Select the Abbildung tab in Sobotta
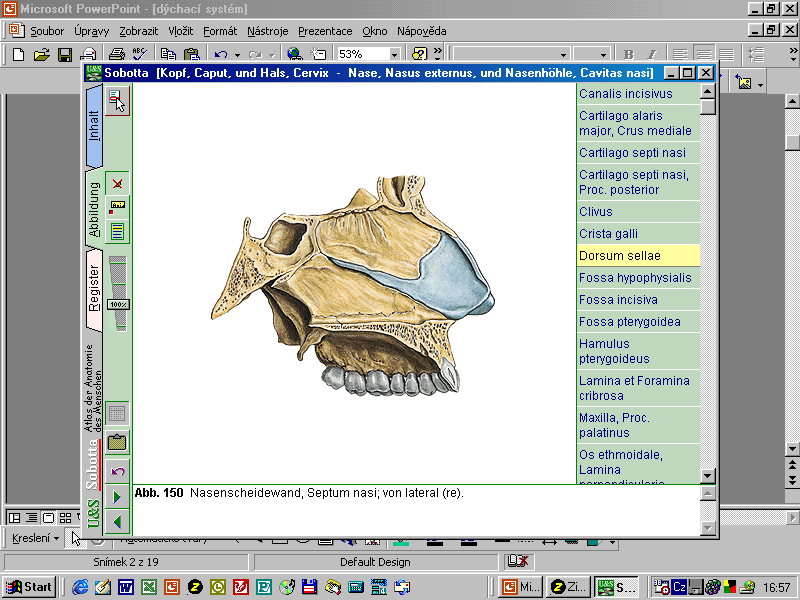The height and width of the screenshot is (600, 800). [x=94, y=209]
